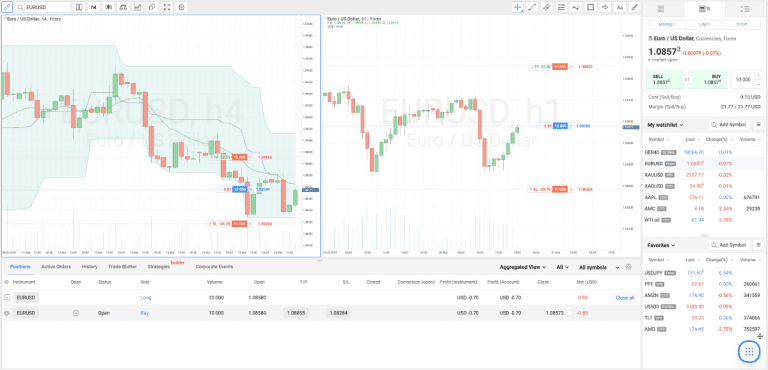Screen dimensions: 768x370
Task: Select the parallel channel drawing tool
Action: click(x=547, y=7)
